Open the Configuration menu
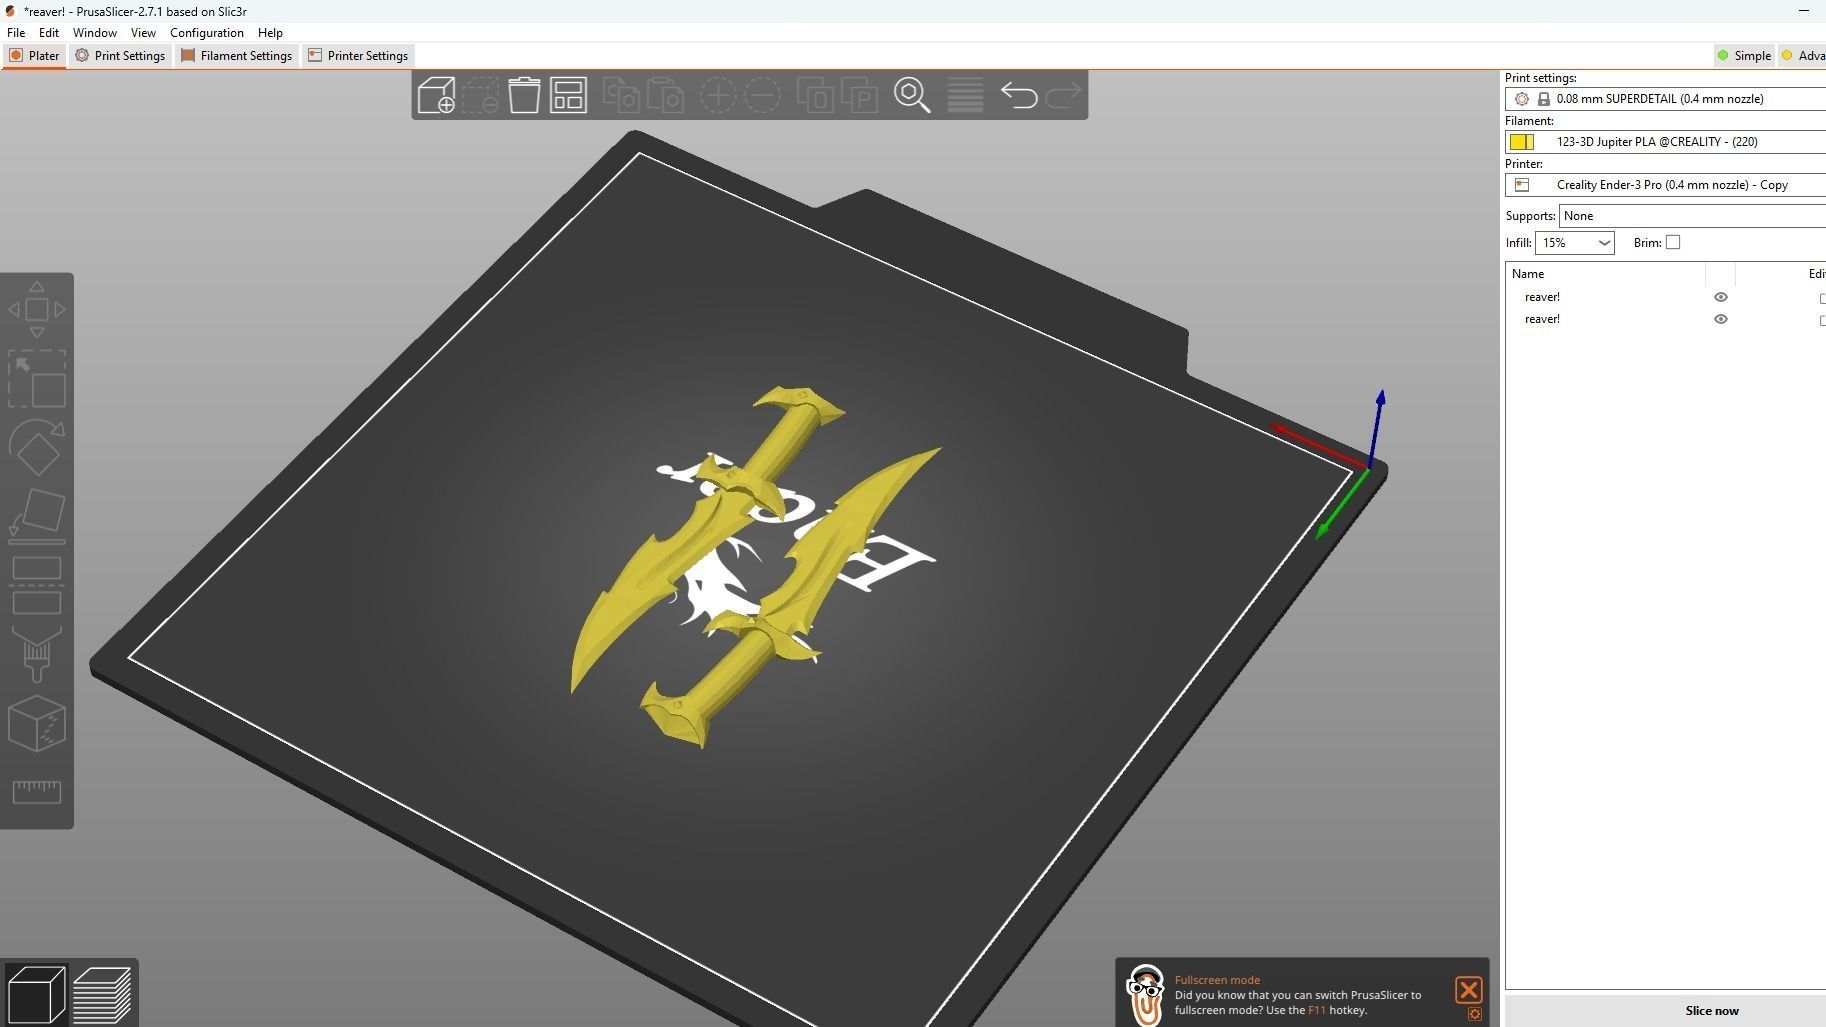Image resolution: width=1826 pixels, height=1027 pixels. [207, 33]
